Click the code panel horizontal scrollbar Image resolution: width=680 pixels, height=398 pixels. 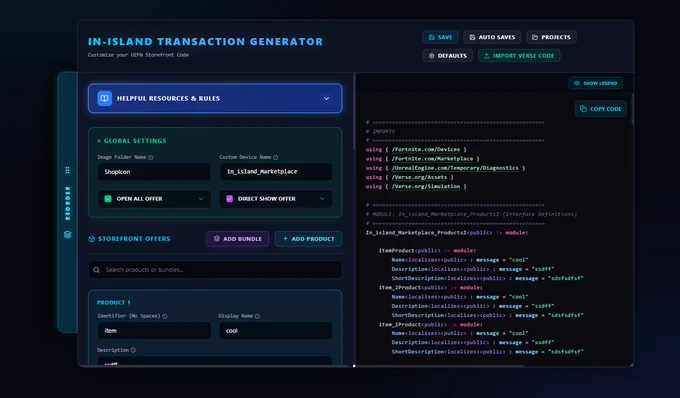click(x=439, y=366)
